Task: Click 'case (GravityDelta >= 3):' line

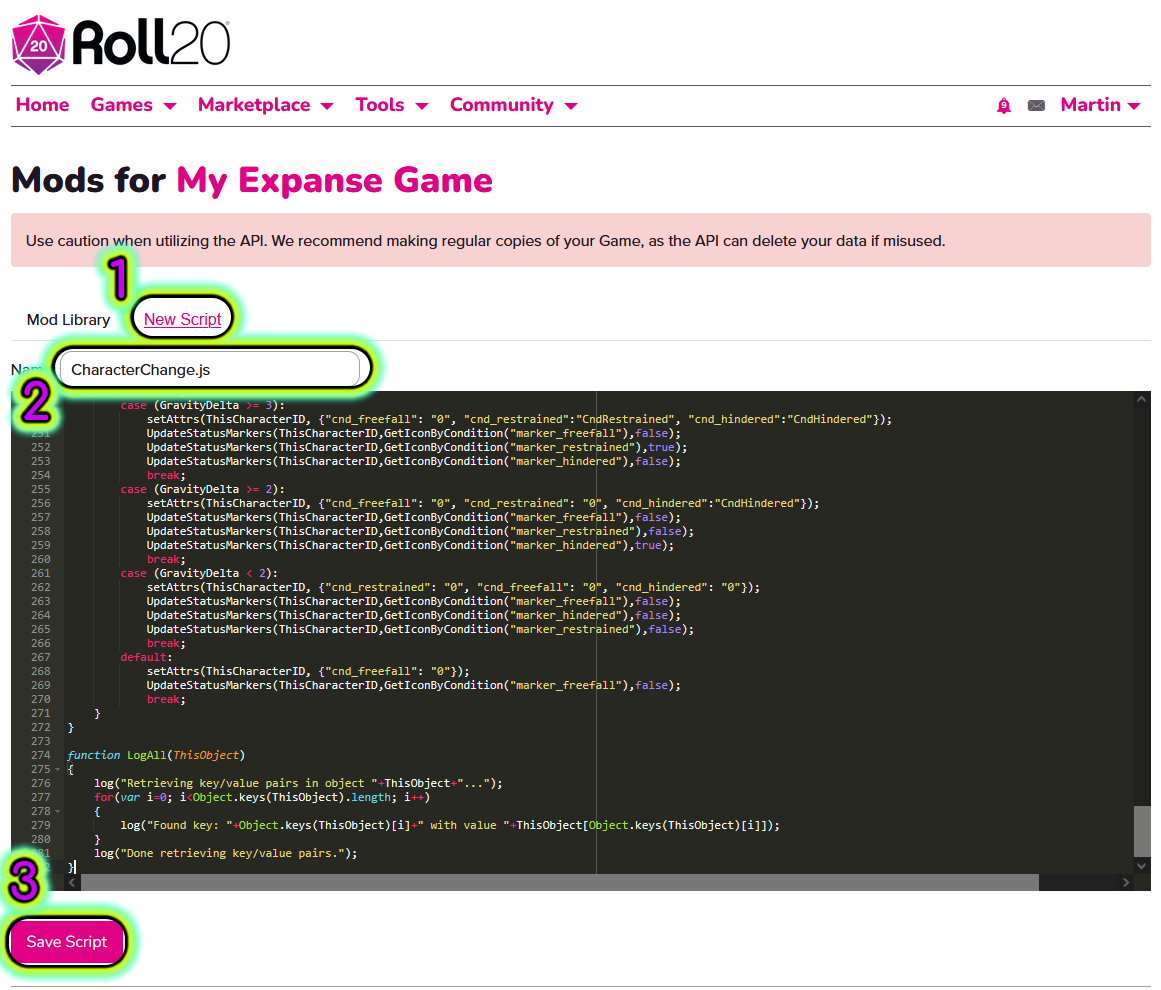Action: 202,405
